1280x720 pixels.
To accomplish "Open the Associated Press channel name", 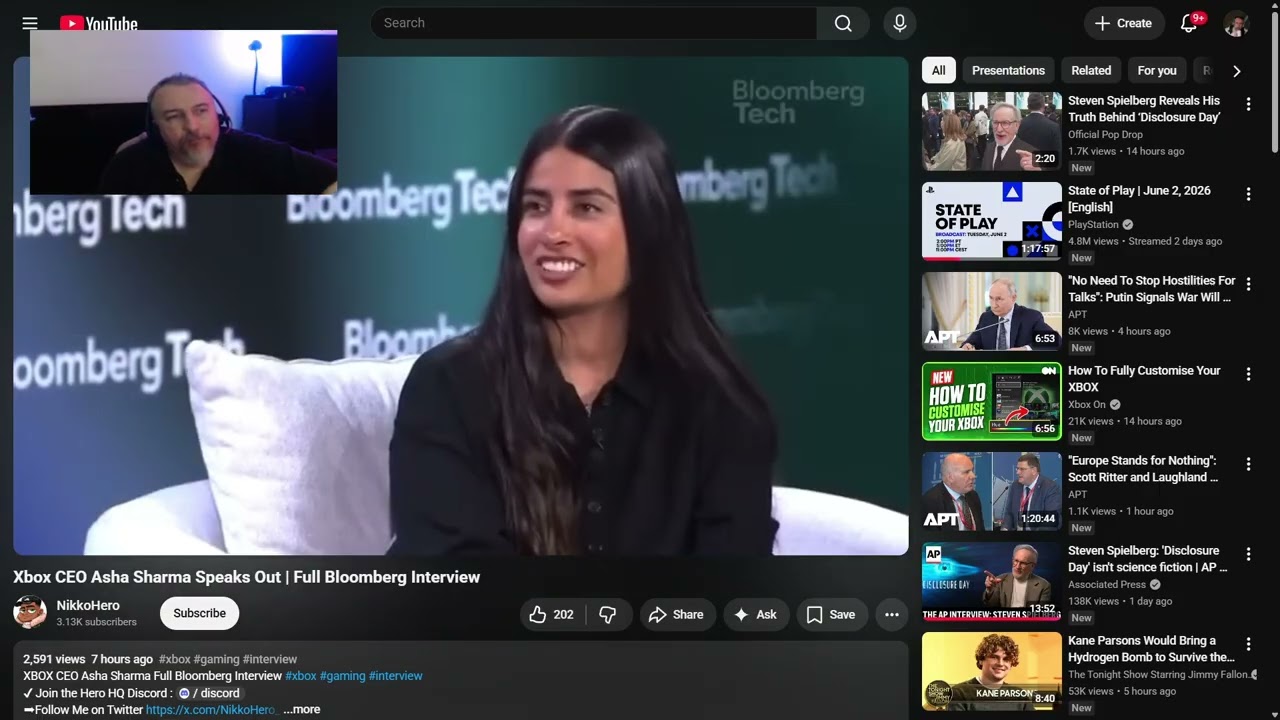I will (1107, 585).
